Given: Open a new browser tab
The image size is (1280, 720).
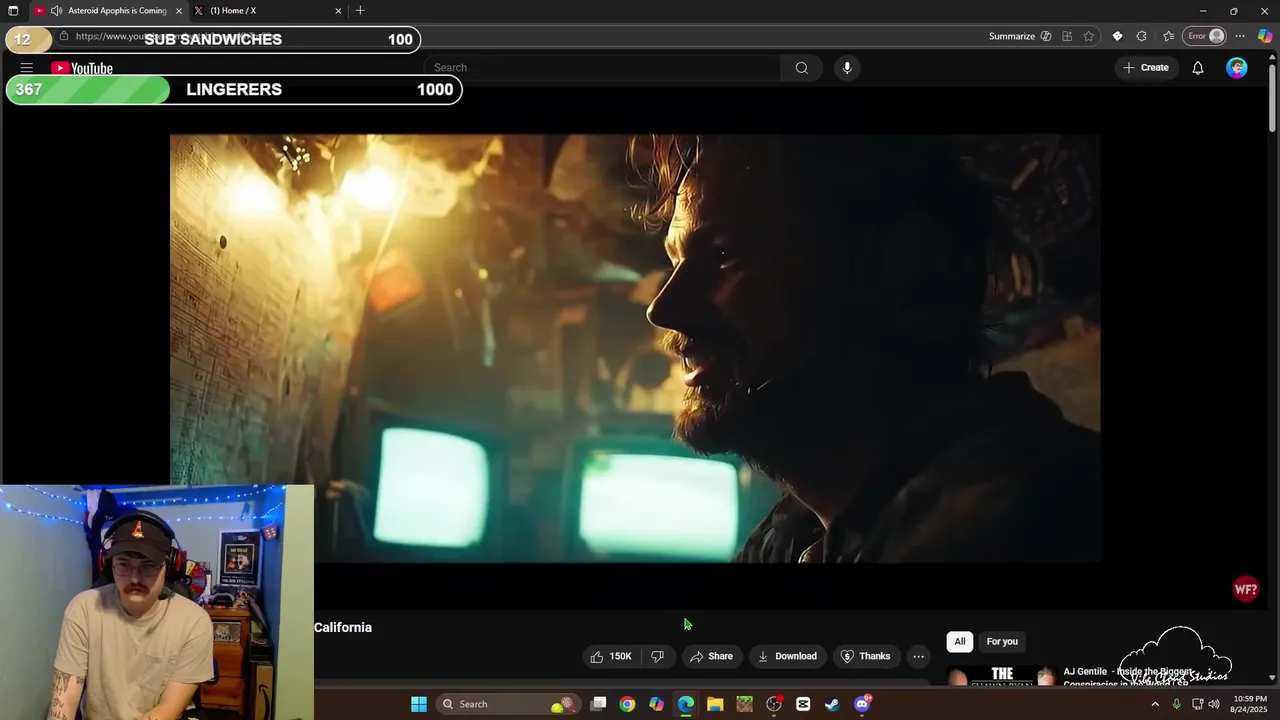Looking at the screenshot, I should pos(360,11).
